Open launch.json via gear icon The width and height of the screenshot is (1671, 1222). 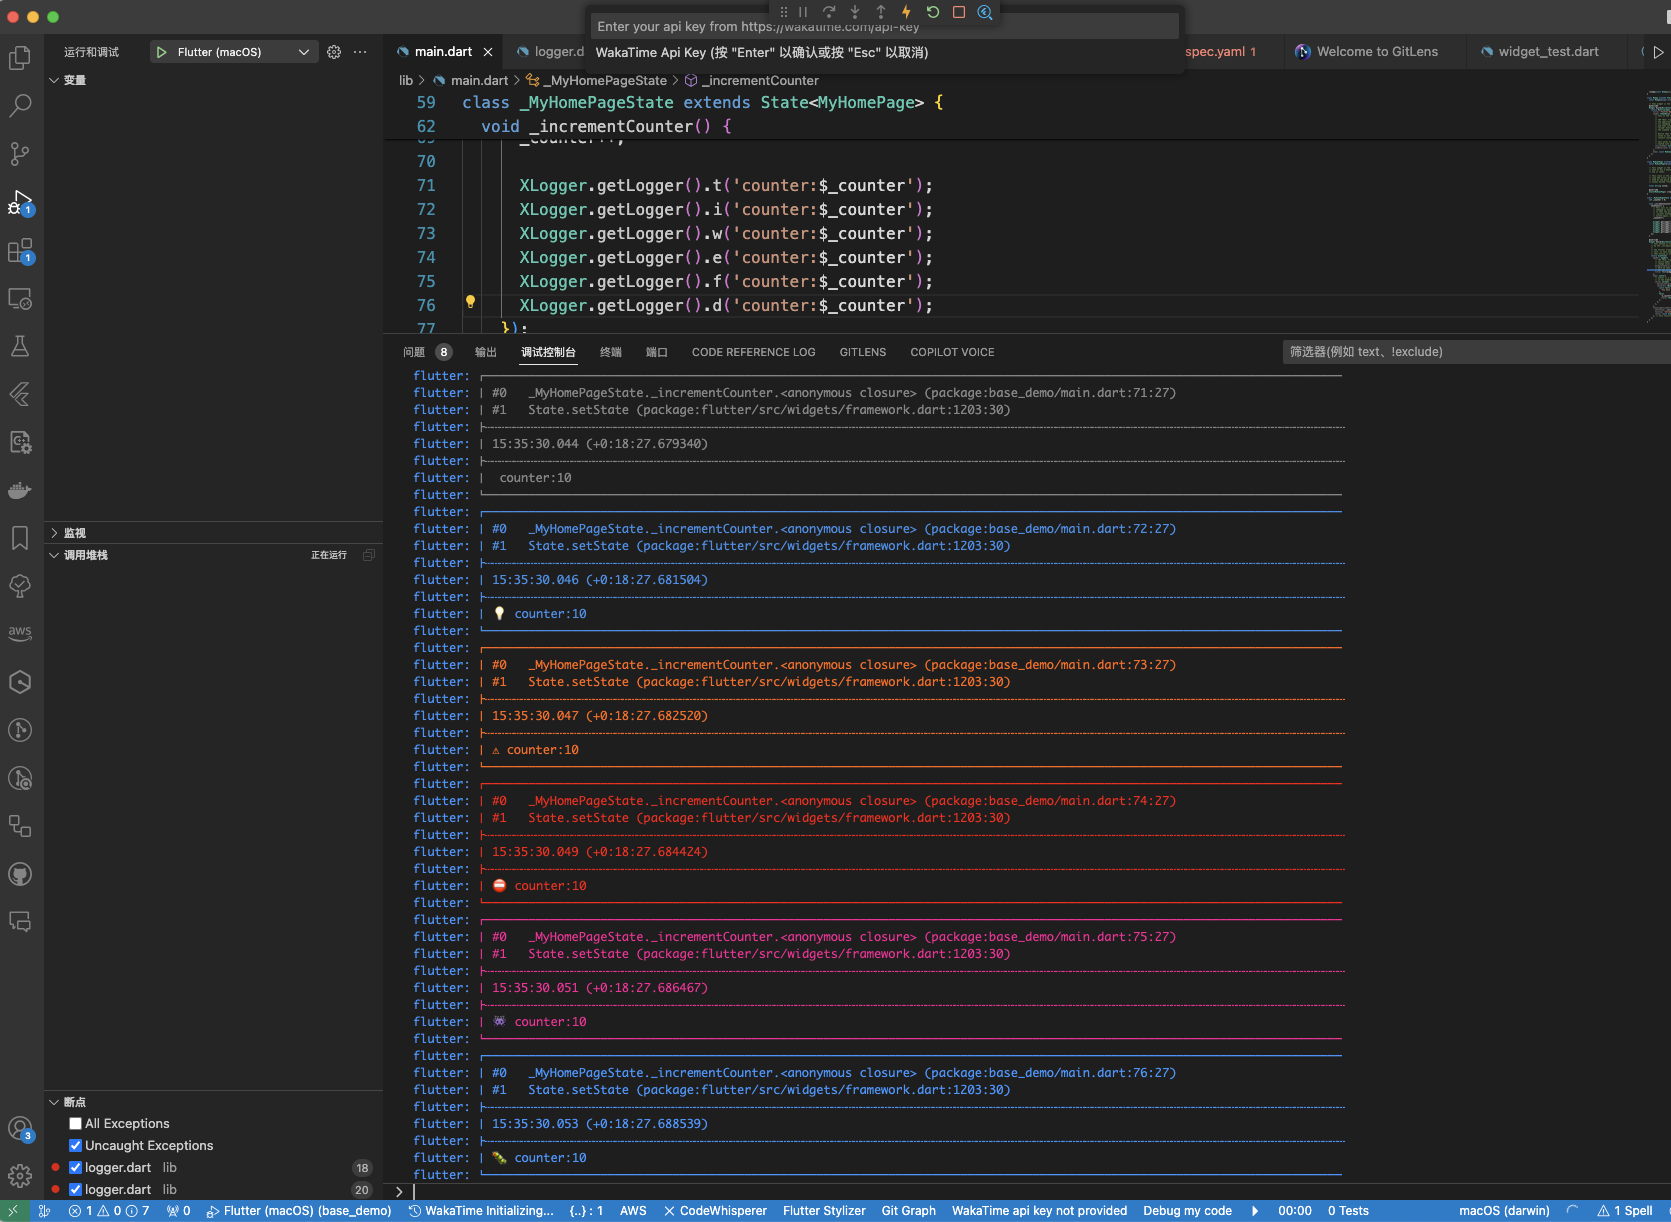334,52
